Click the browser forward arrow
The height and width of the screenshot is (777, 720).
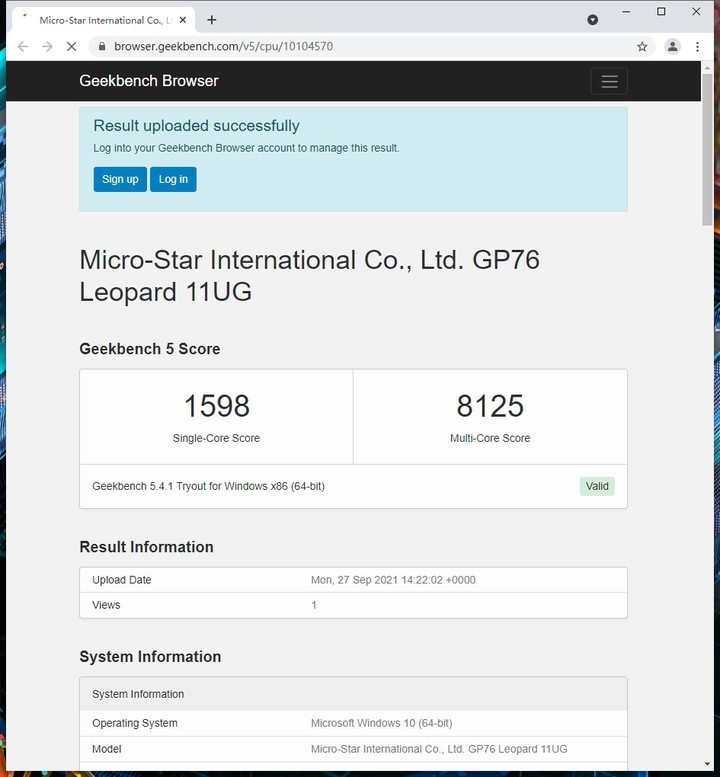click(47, 46)
